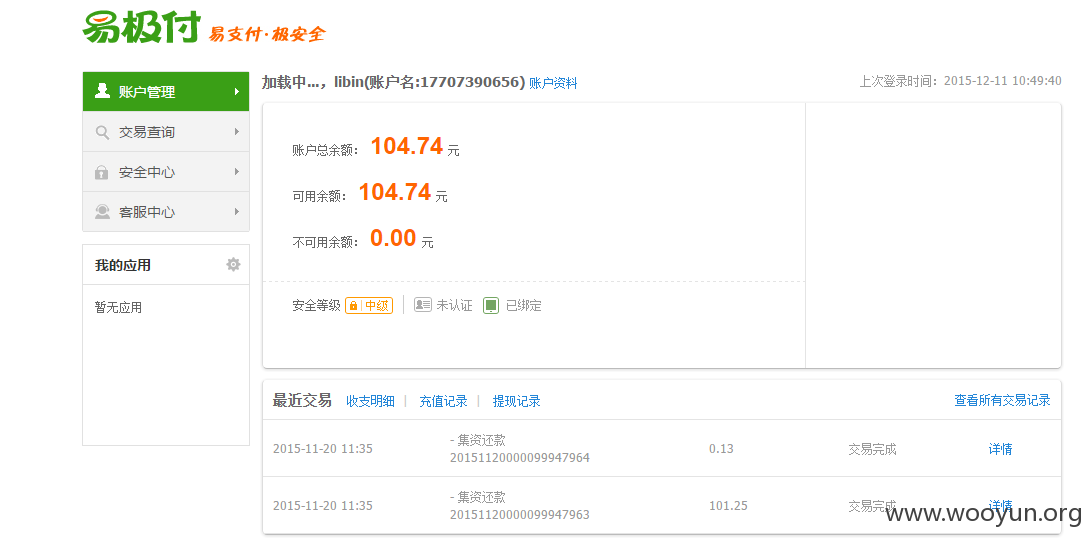Click the 未认证 ID card icon

[x=423, y=305]
